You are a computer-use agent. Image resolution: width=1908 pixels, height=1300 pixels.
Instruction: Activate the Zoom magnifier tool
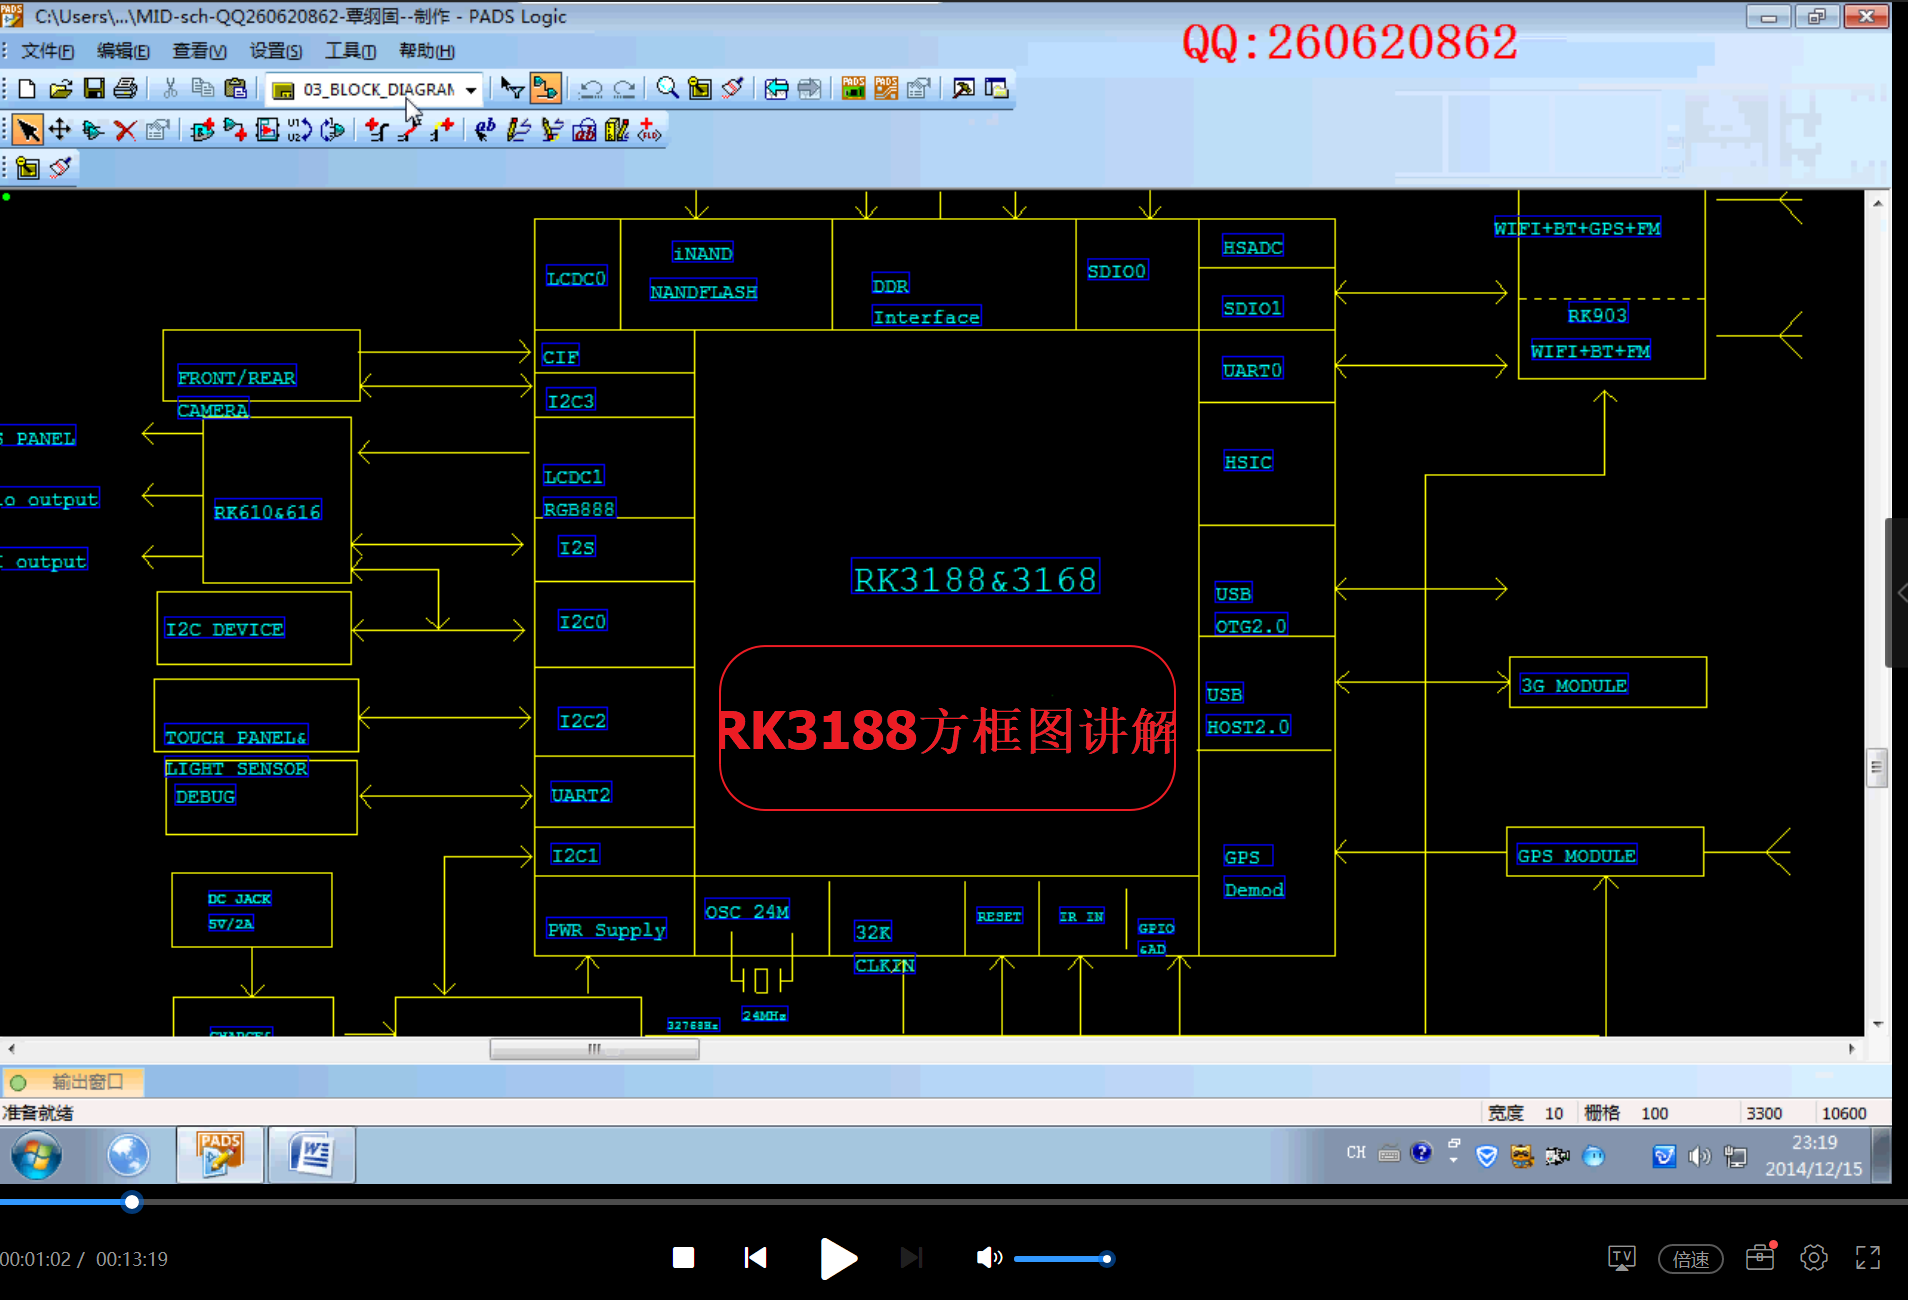pyautogui.click(x=667, y=89)
